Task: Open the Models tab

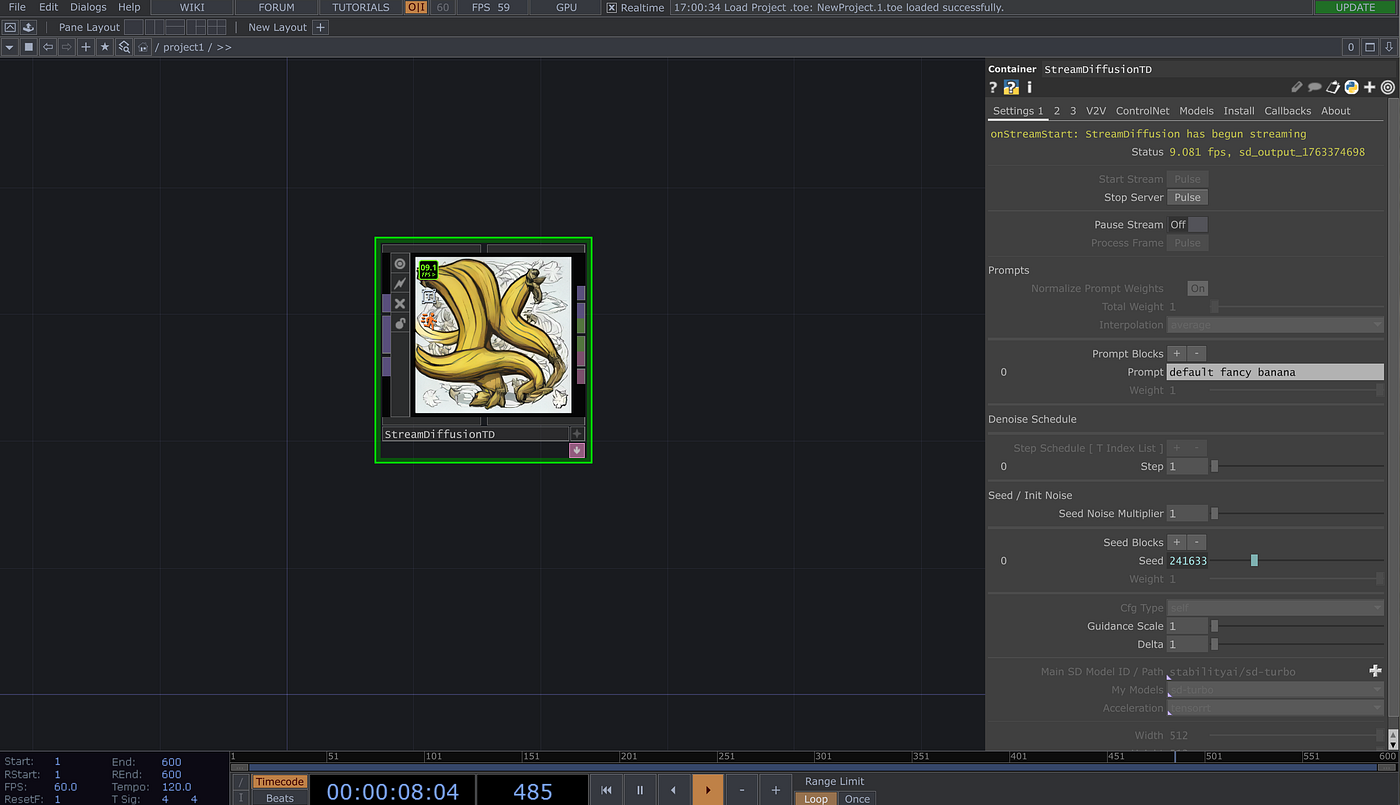Action: [1196, 111]
